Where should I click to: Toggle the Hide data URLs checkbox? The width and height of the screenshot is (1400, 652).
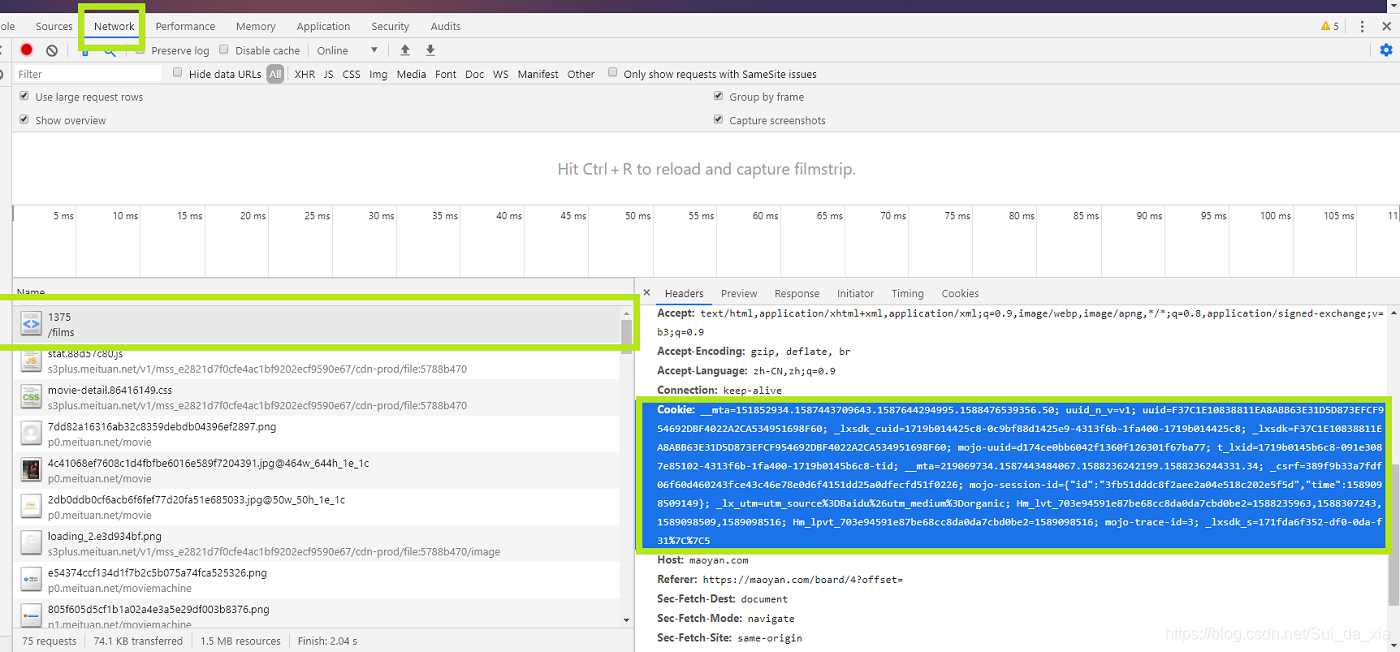pos(178,73)
